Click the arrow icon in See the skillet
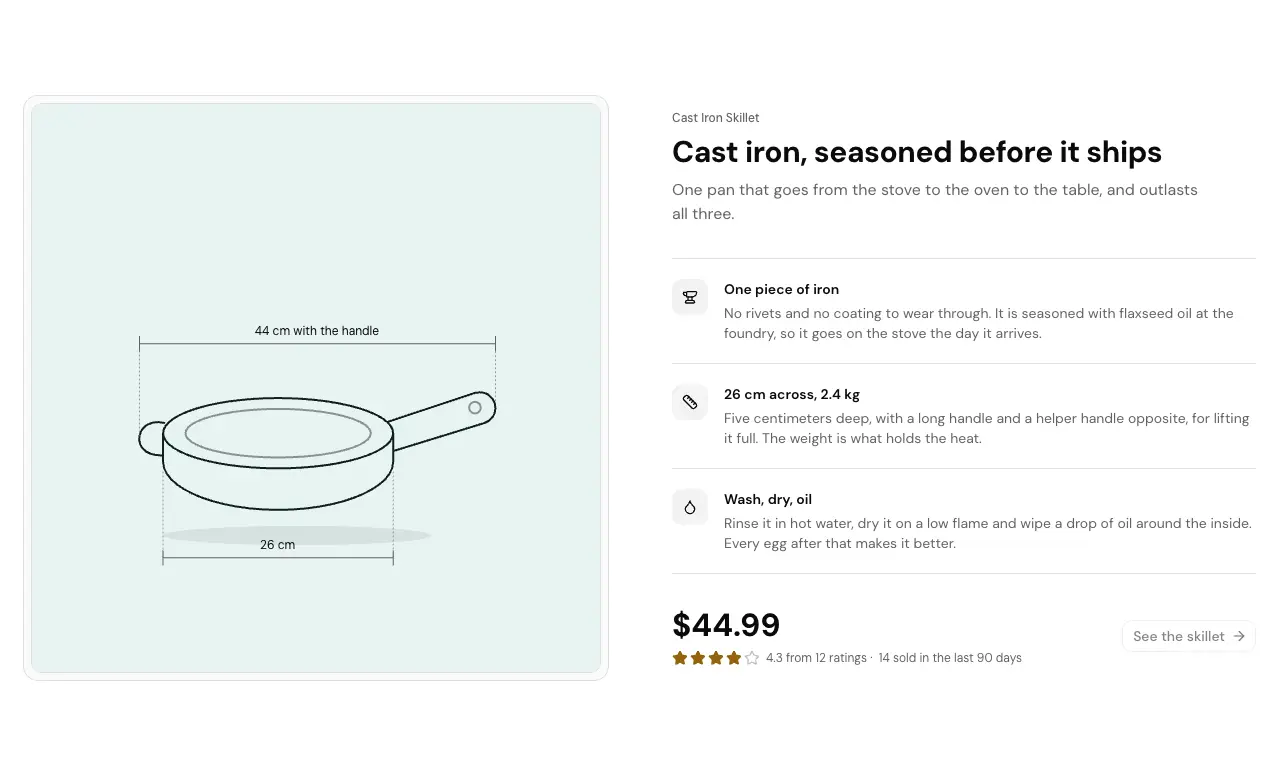Viewport: 1280px width, 776px height. (x=1239, y=636)
